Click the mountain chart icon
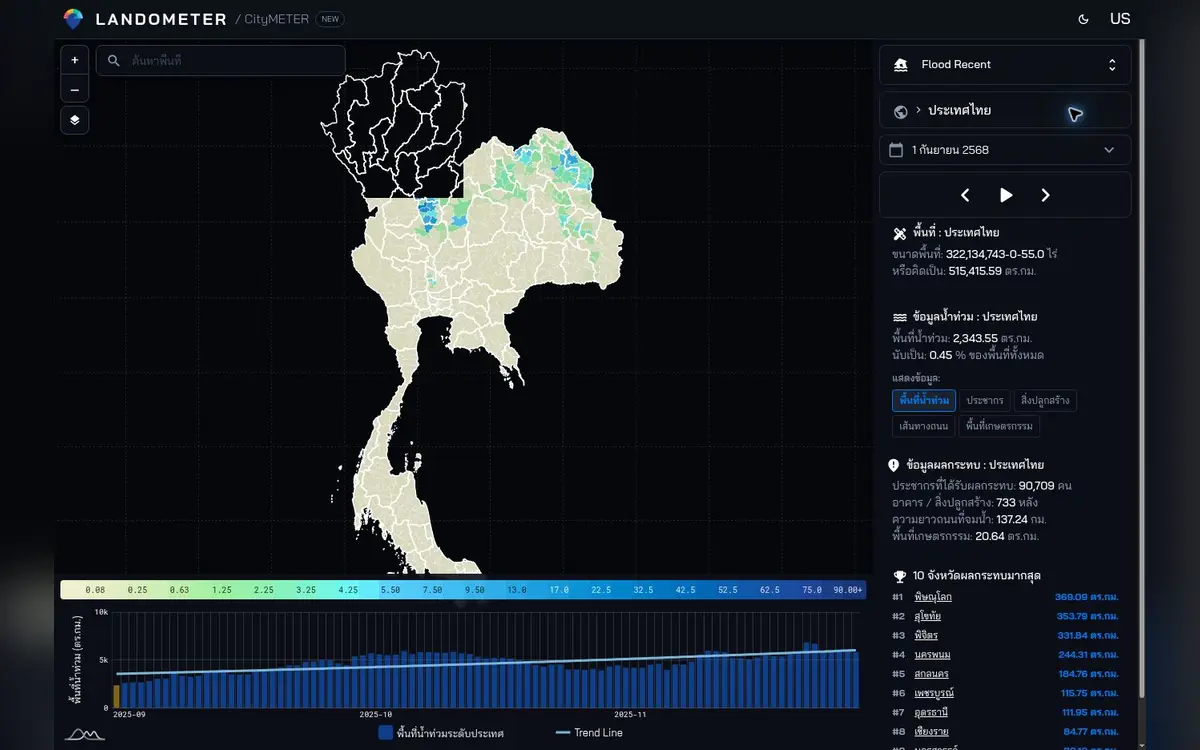1200x750 pixels. 84,734
